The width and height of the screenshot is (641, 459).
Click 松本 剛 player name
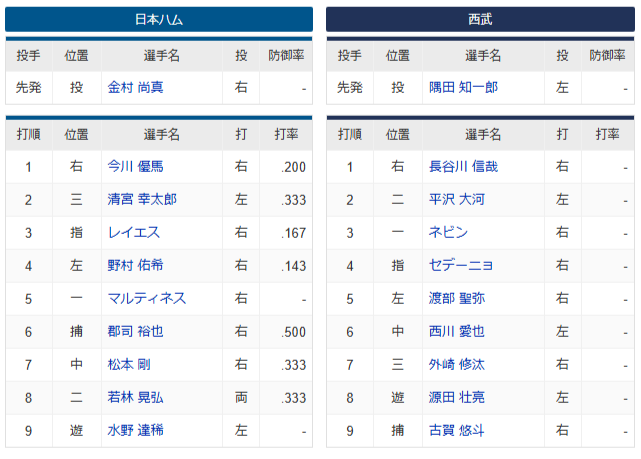(x=129, y=365)
